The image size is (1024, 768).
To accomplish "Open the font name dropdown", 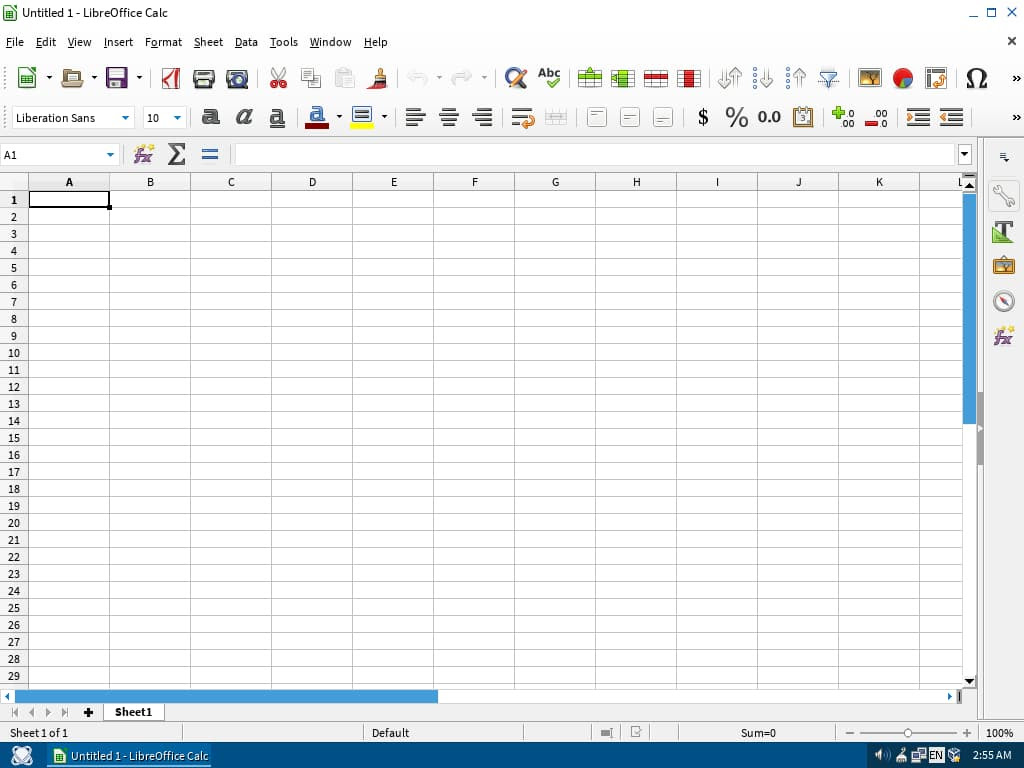I will (x=126, y=117).
